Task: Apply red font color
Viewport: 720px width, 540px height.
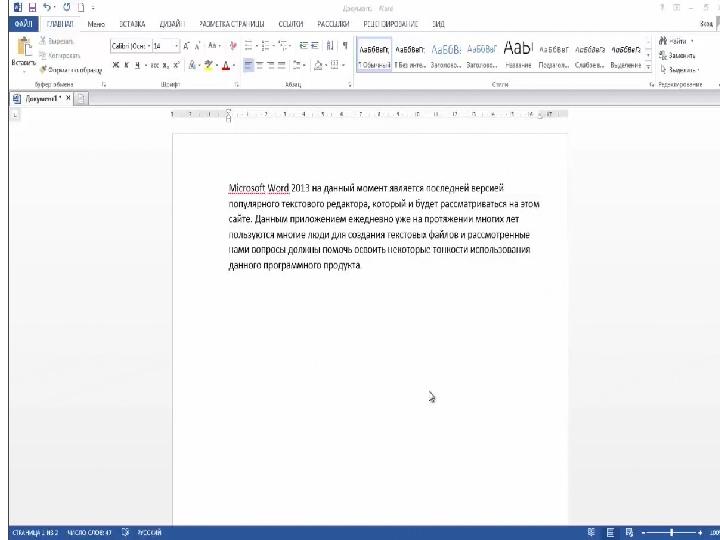Action: click(225, 66)
